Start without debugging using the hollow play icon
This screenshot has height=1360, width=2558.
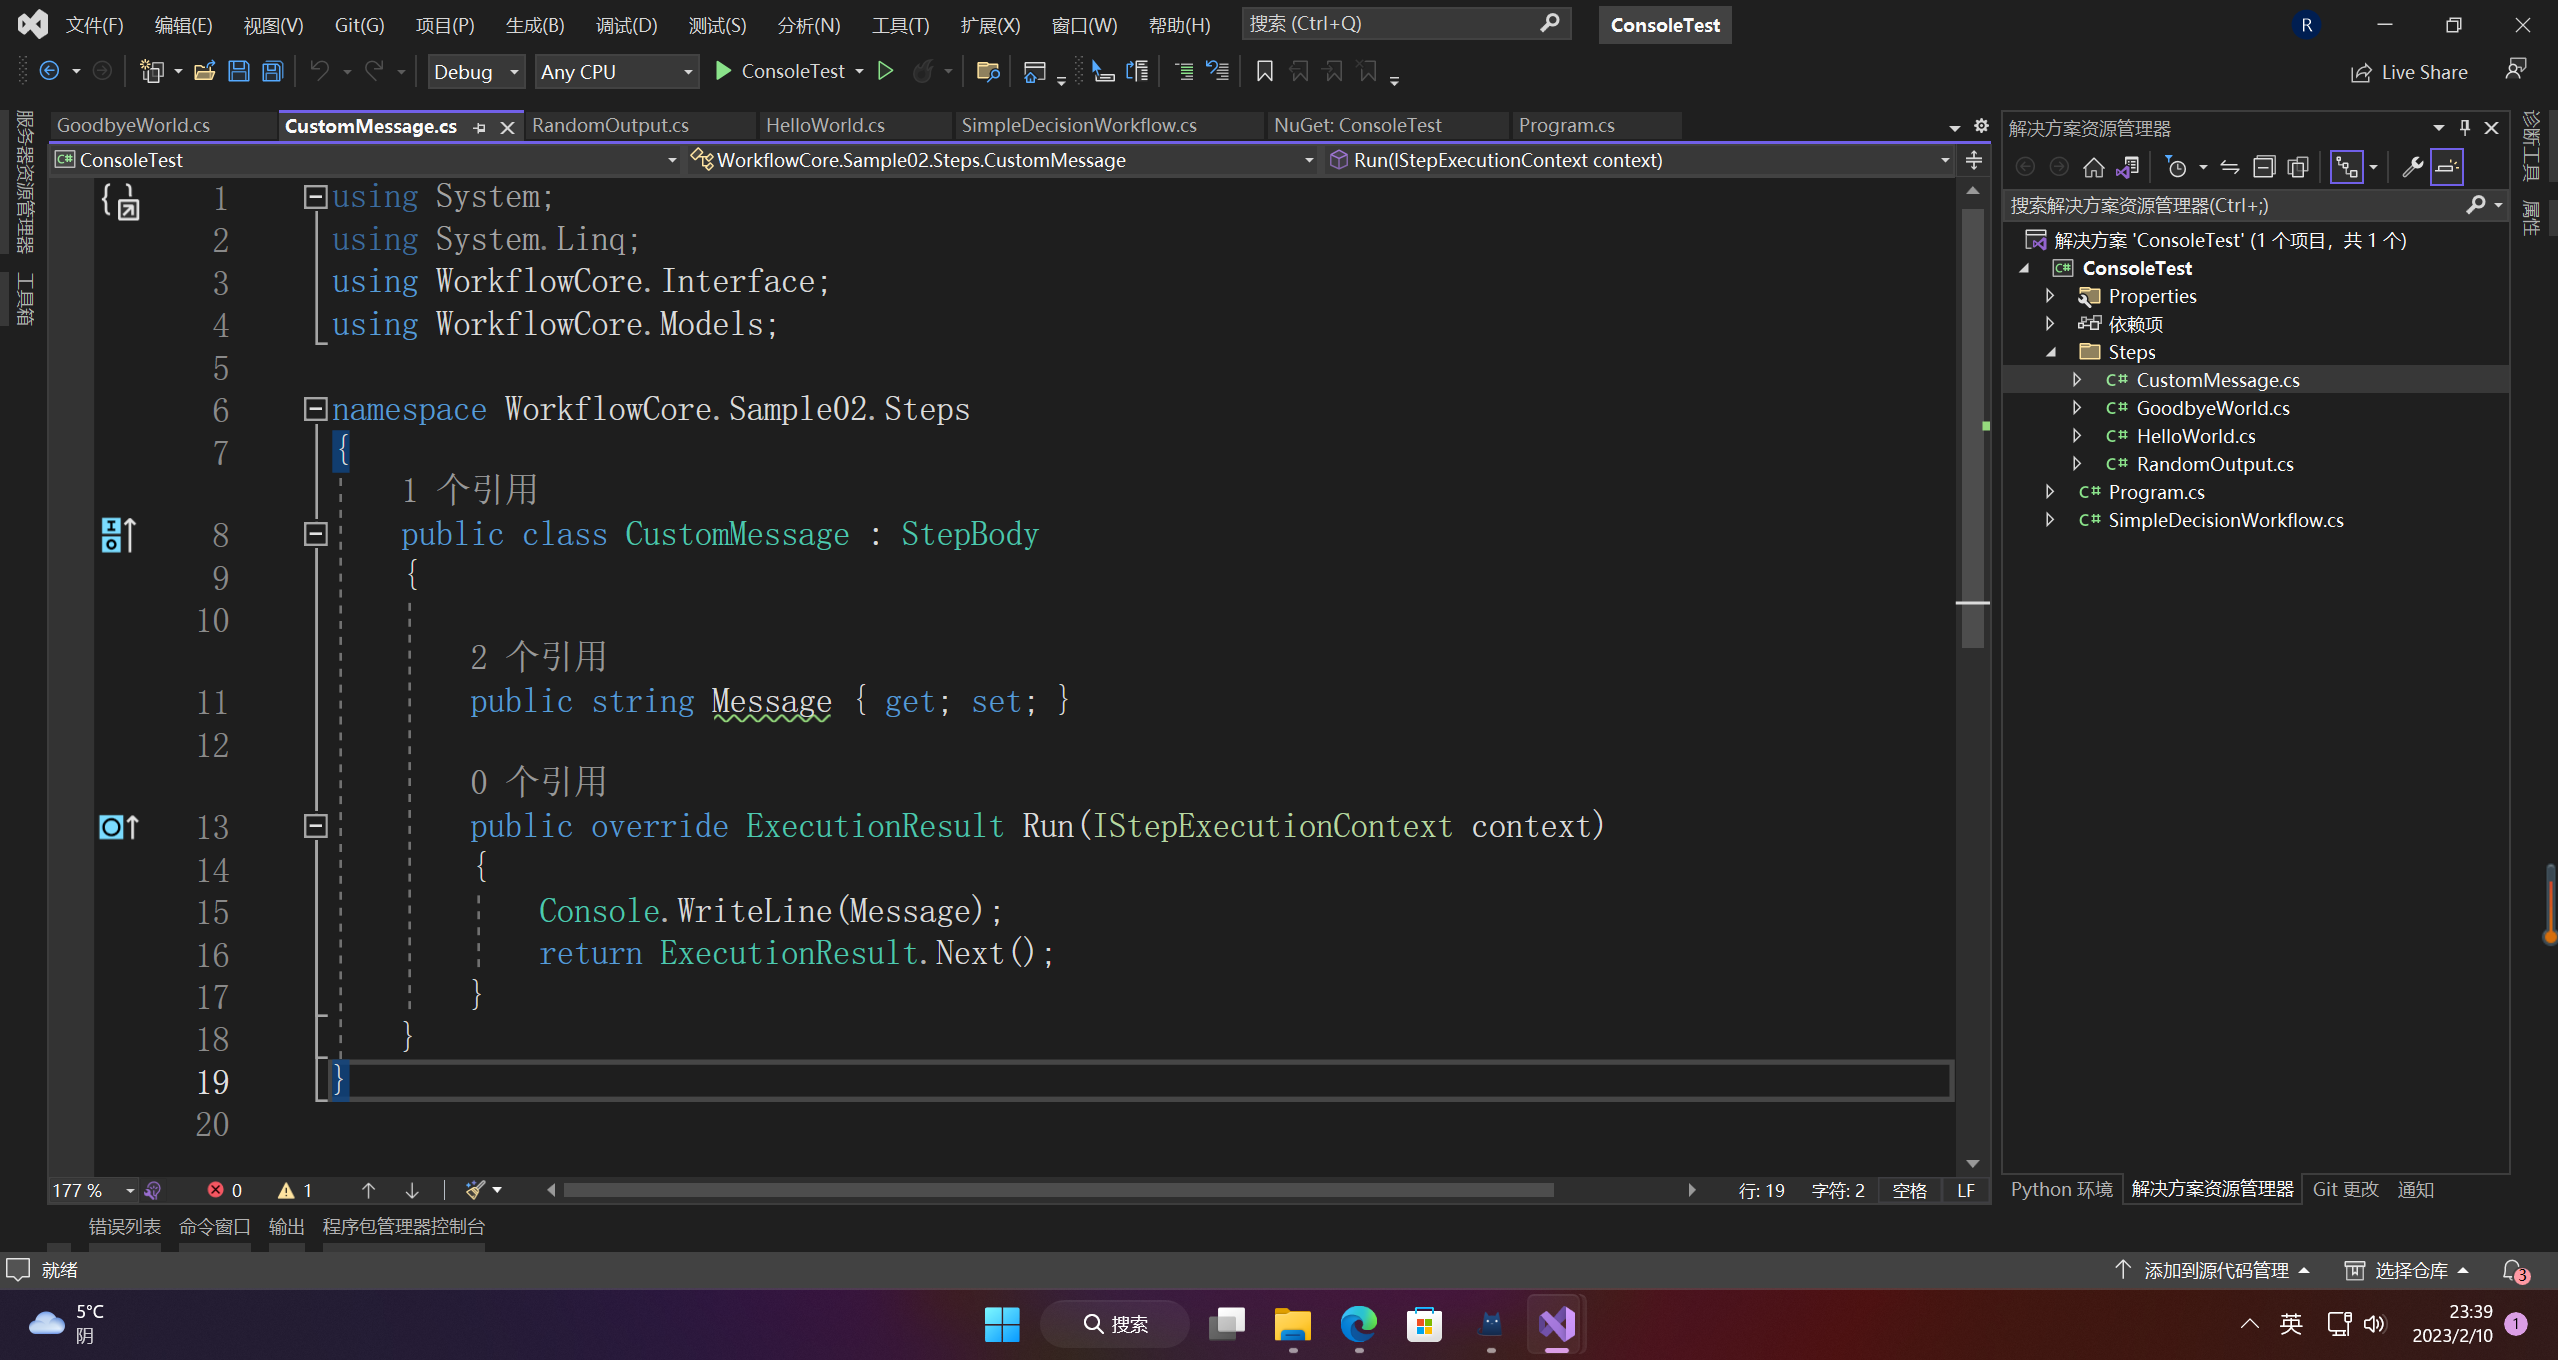885,71
